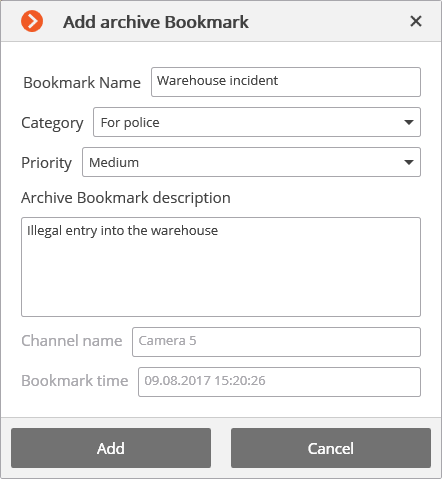Click the orange arrow logo icon

pyautogui.click(x=32, y=21)
